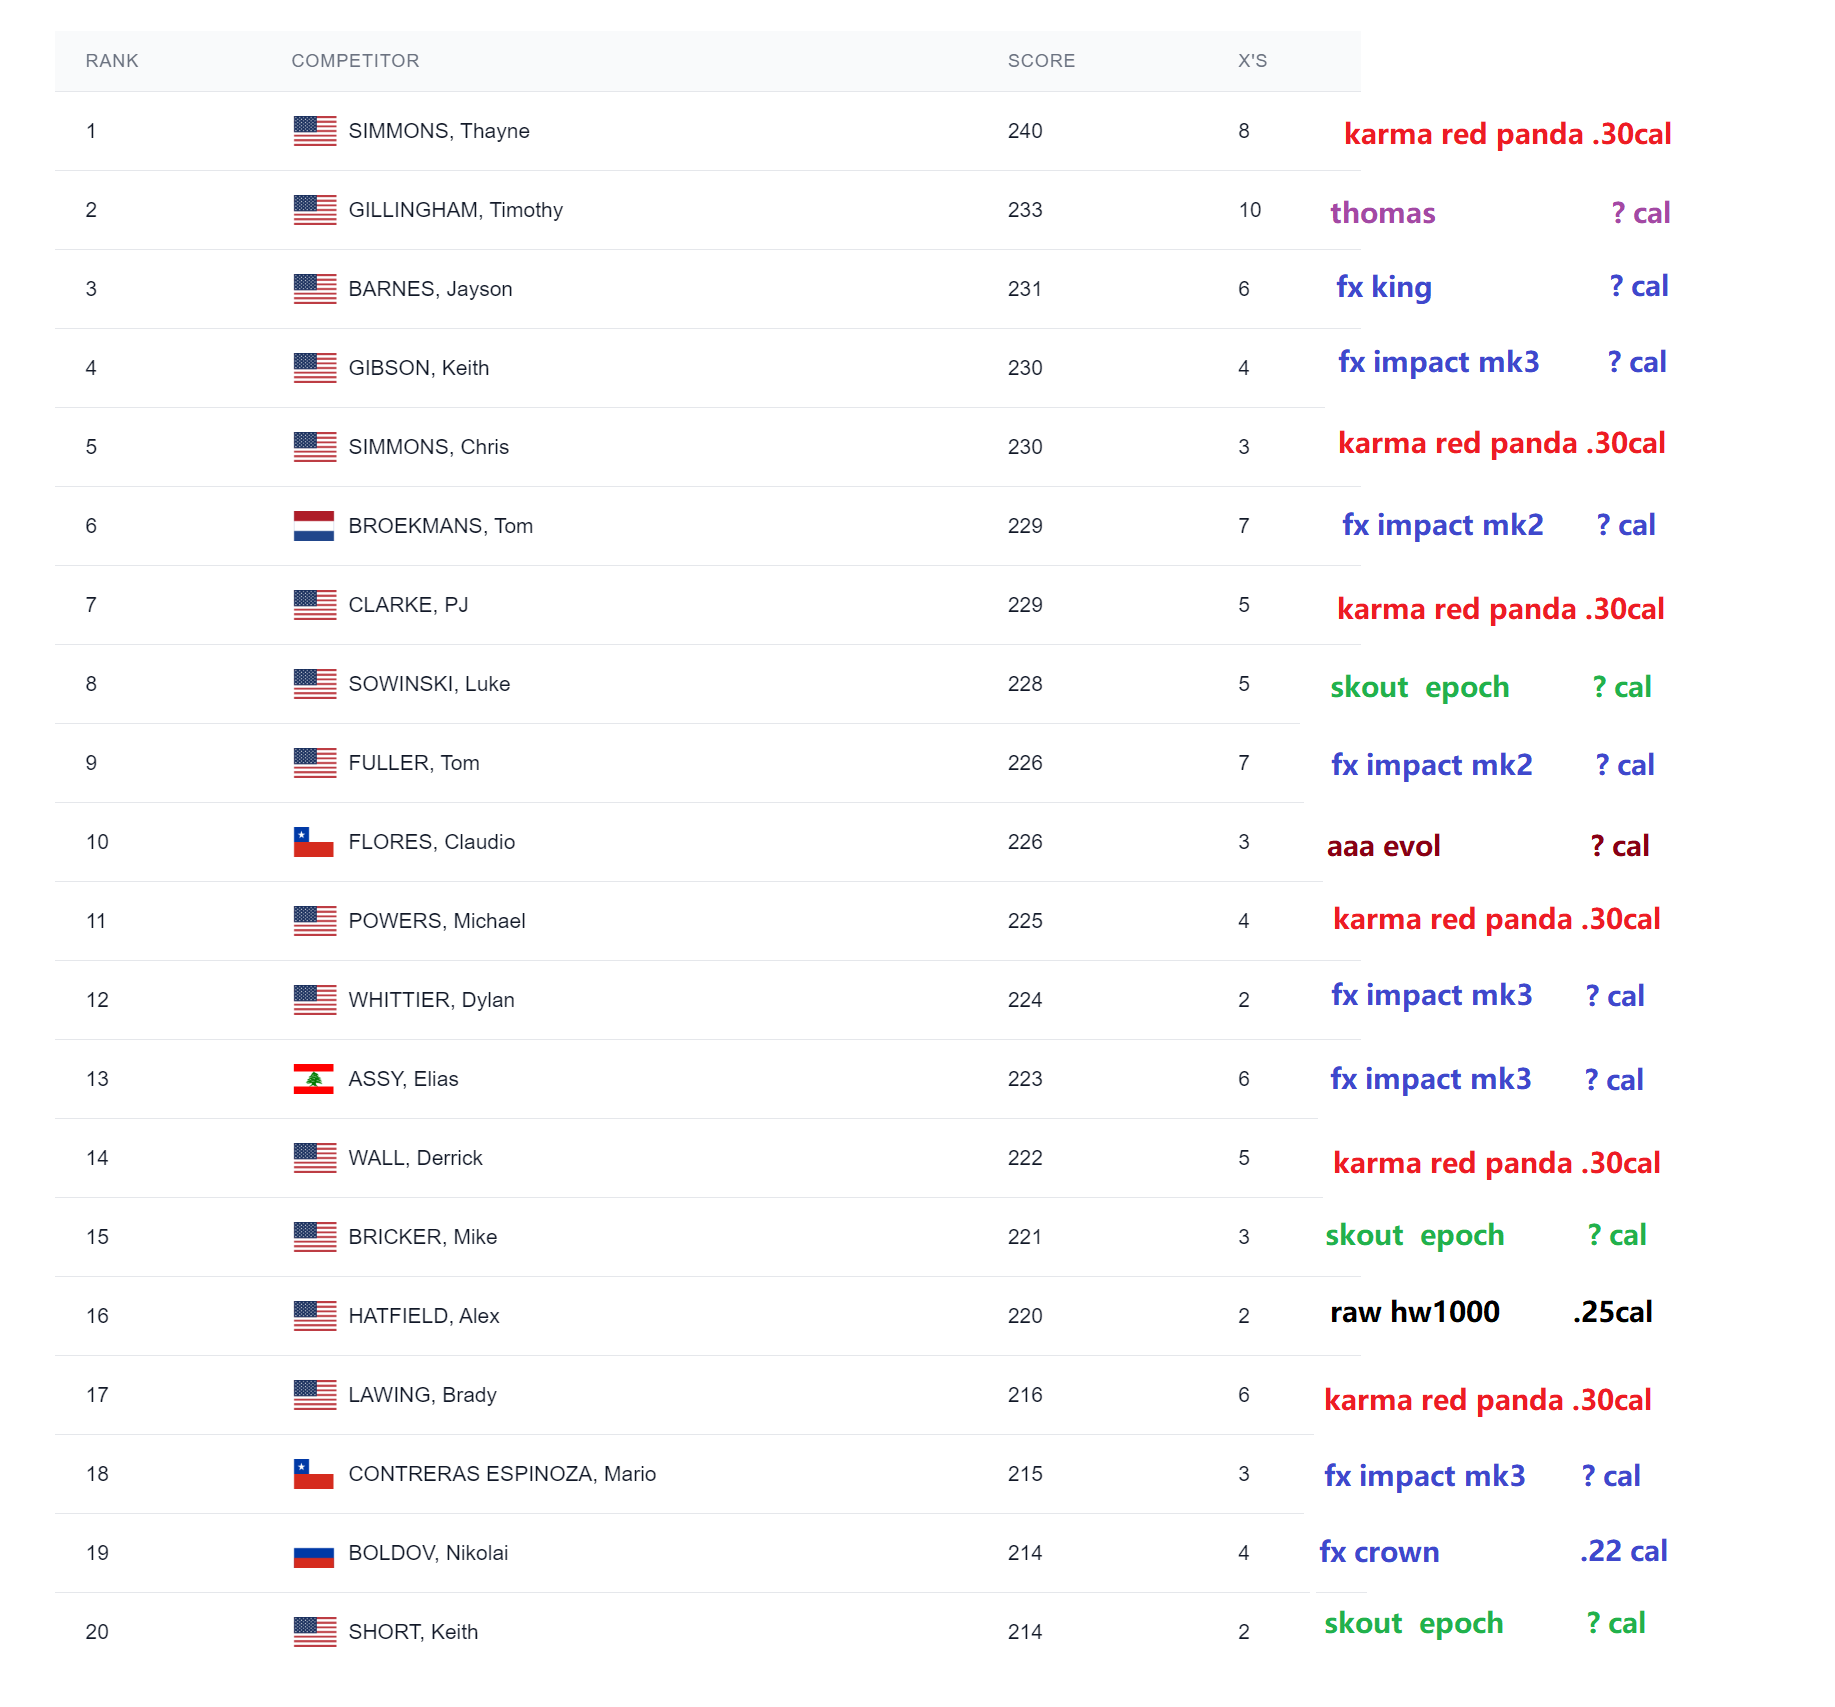Click the US flag next to HATFIELD, Alex

point(315,1316)
